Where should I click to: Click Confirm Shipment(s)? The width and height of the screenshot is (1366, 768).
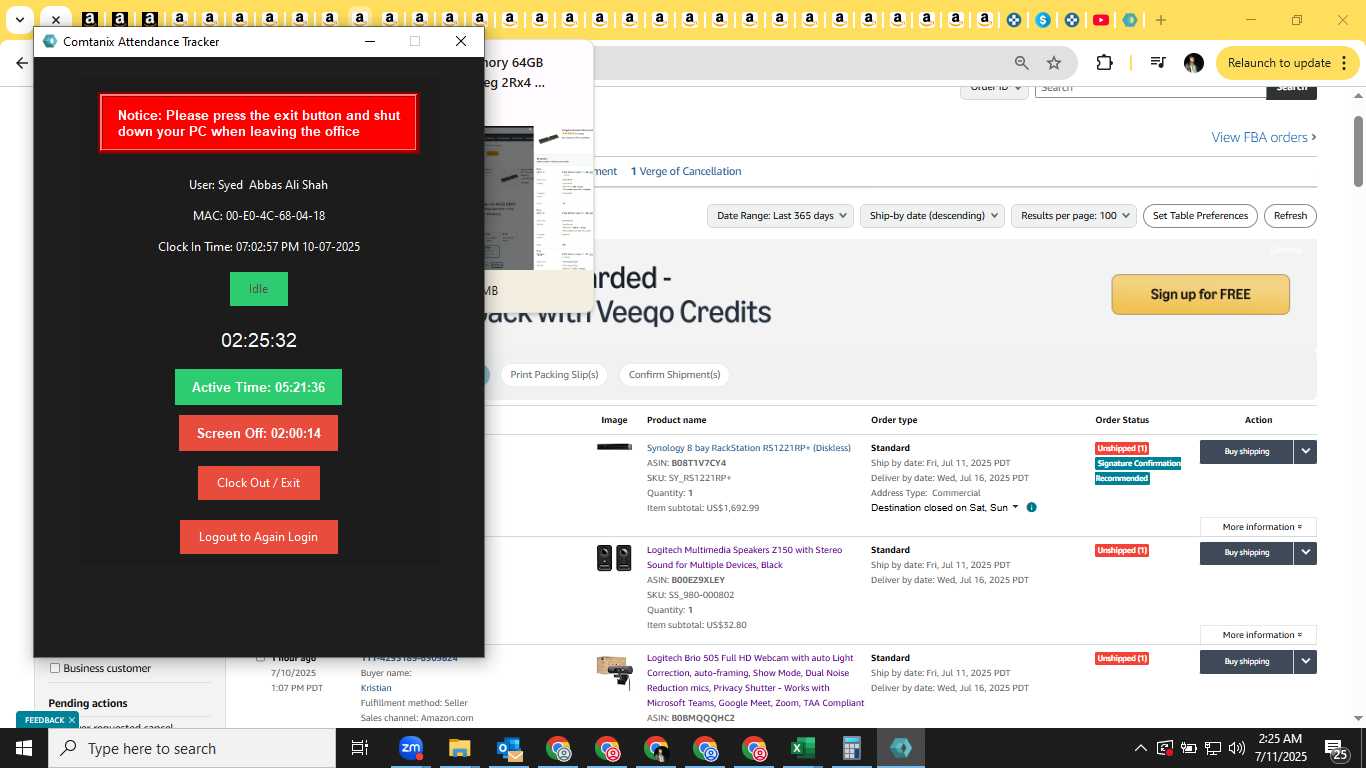click(x=674, y=375)
